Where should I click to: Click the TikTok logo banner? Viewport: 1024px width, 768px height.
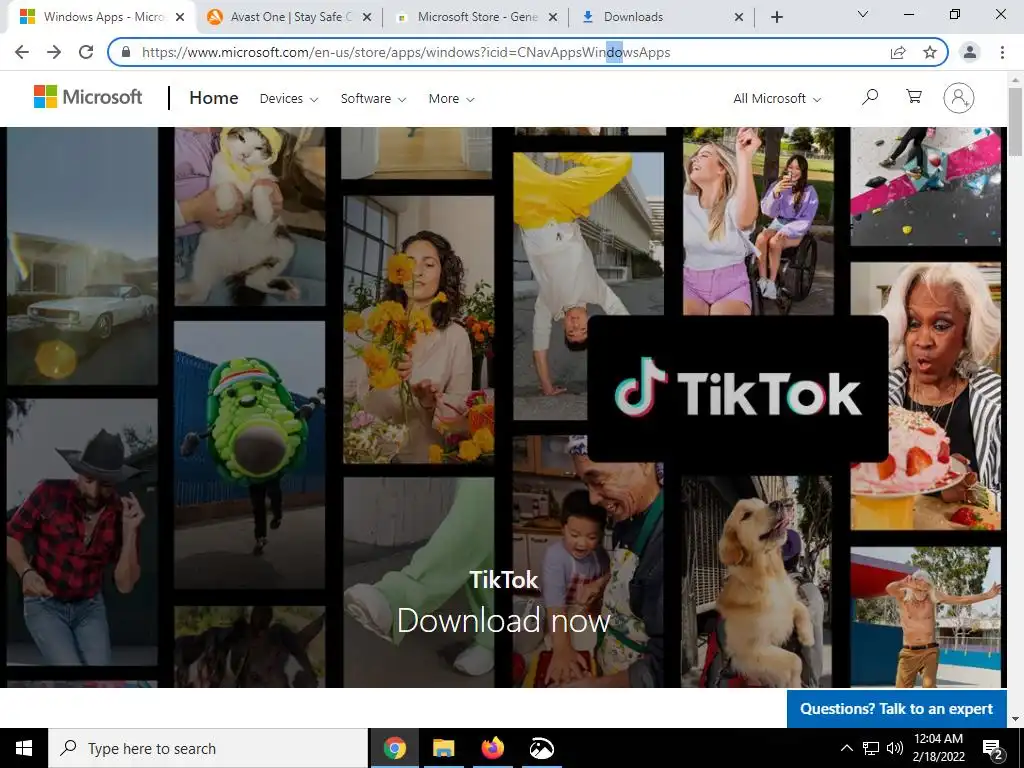coord(738,389)
